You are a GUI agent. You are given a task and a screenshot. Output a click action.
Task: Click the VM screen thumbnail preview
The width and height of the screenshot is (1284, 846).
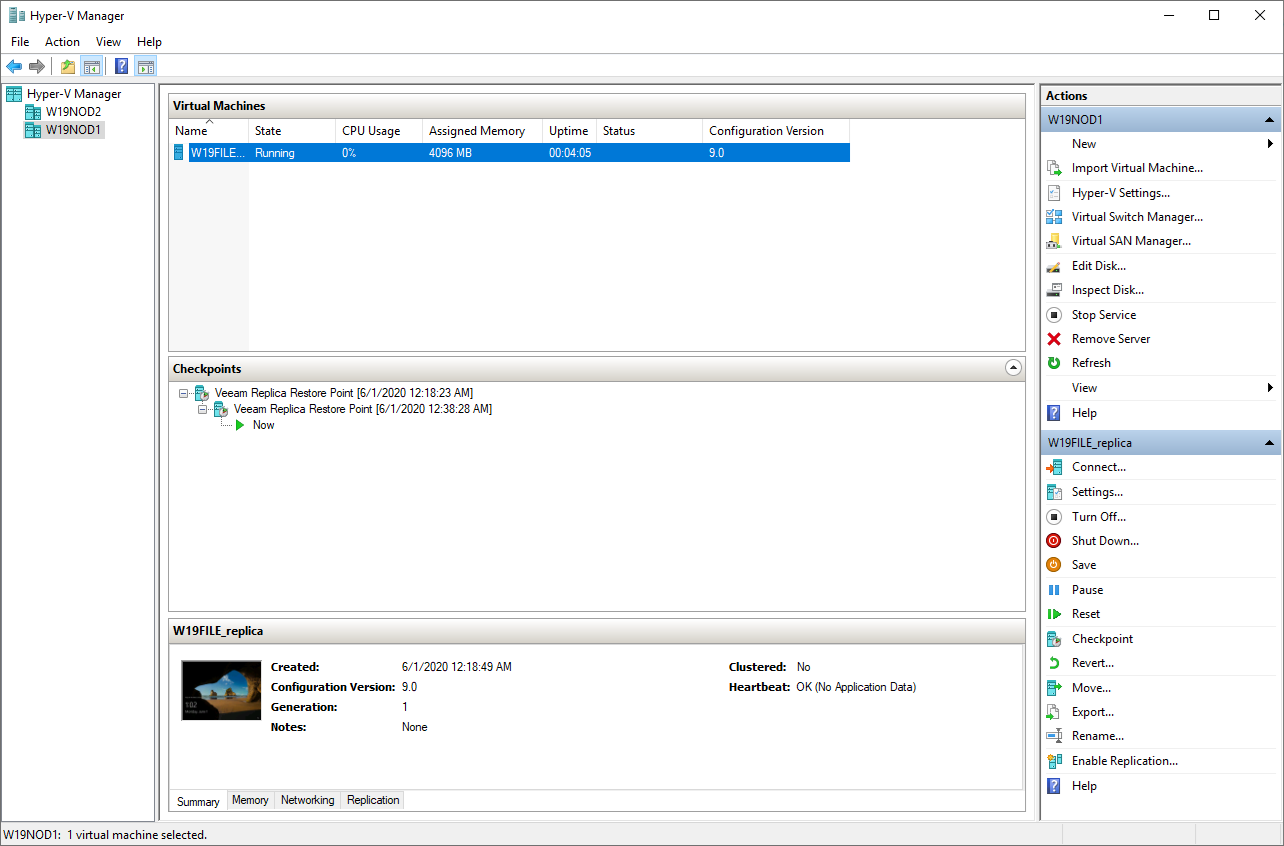(x=221, y=690)
